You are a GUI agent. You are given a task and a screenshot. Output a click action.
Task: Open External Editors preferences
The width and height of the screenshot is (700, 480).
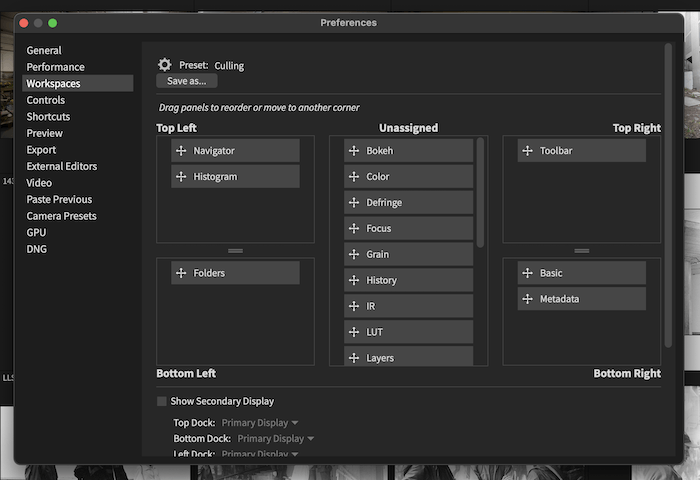(62, 166)
